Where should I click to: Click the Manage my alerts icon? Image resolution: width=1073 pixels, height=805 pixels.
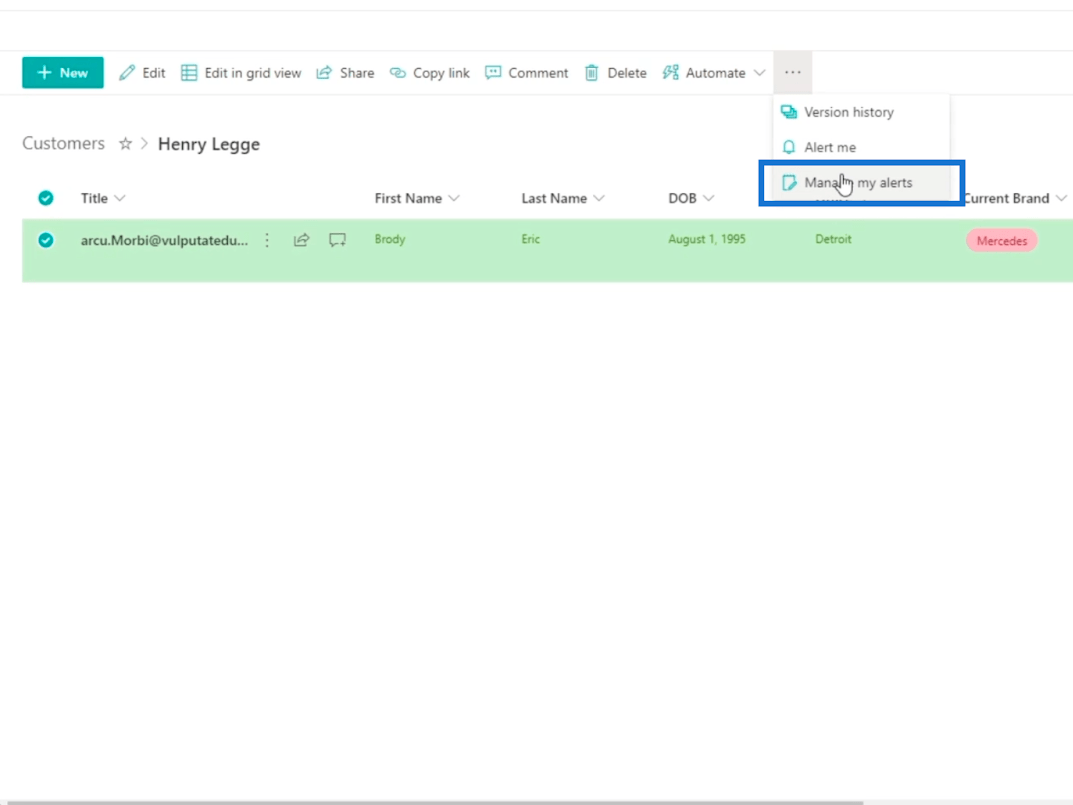click(x=789, y=183)
